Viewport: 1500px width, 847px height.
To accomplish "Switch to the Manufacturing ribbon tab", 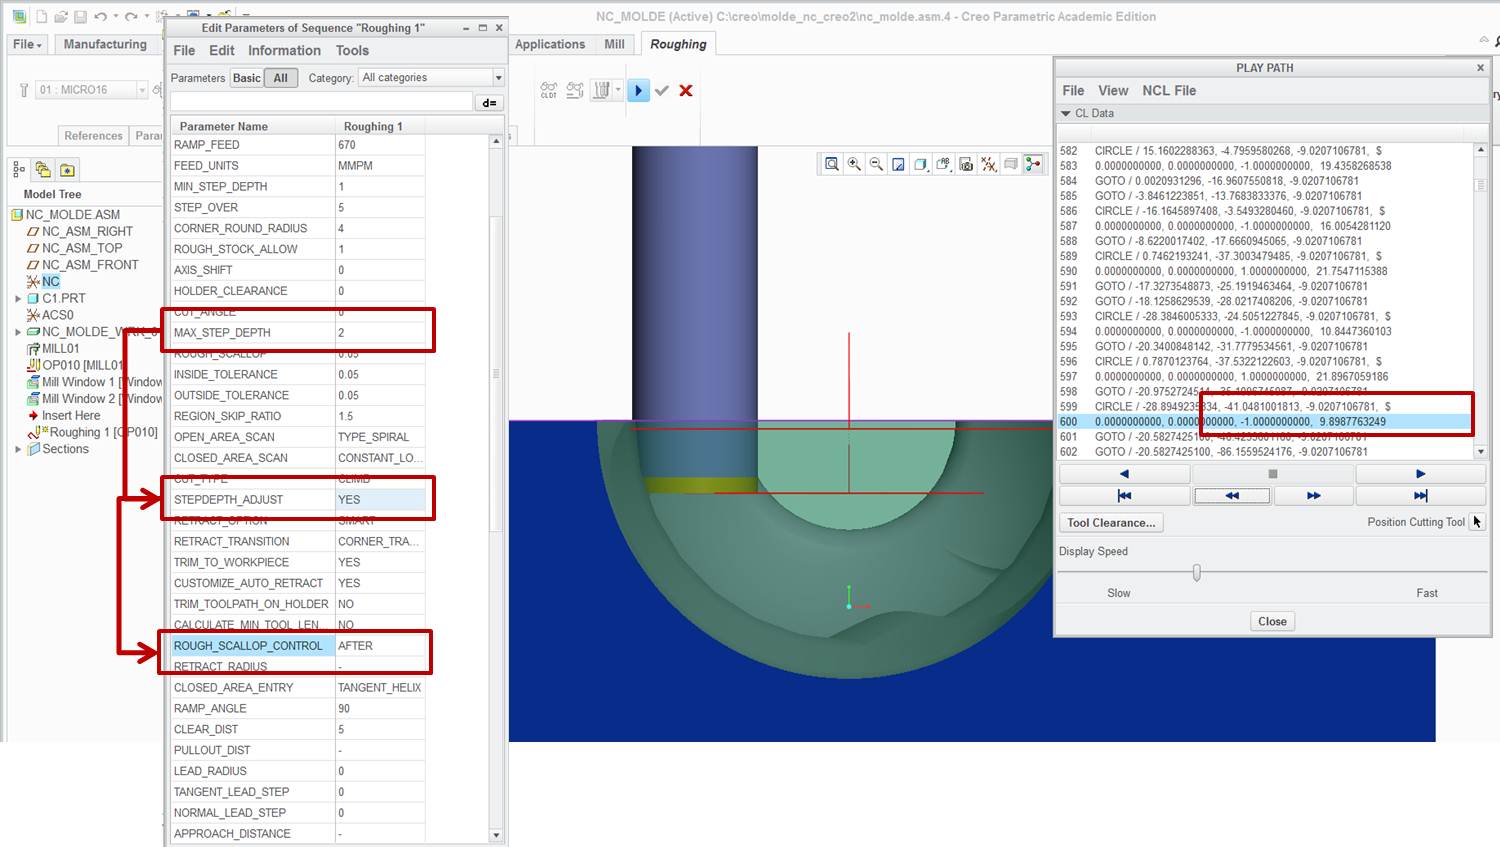I will (x=105, y=44).
